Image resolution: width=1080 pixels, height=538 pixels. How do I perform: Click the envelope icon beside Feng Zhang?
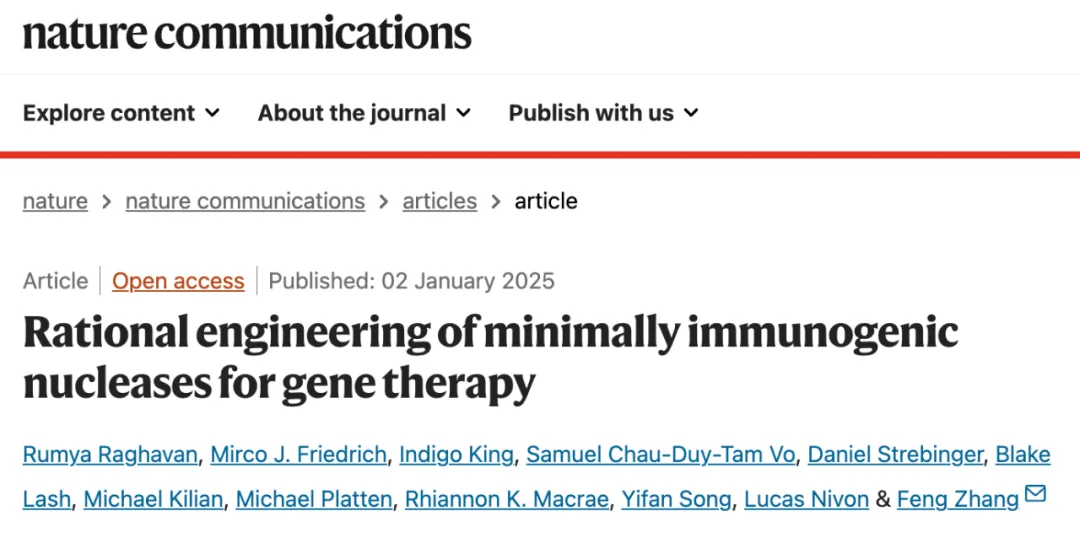coord(1035,494)
